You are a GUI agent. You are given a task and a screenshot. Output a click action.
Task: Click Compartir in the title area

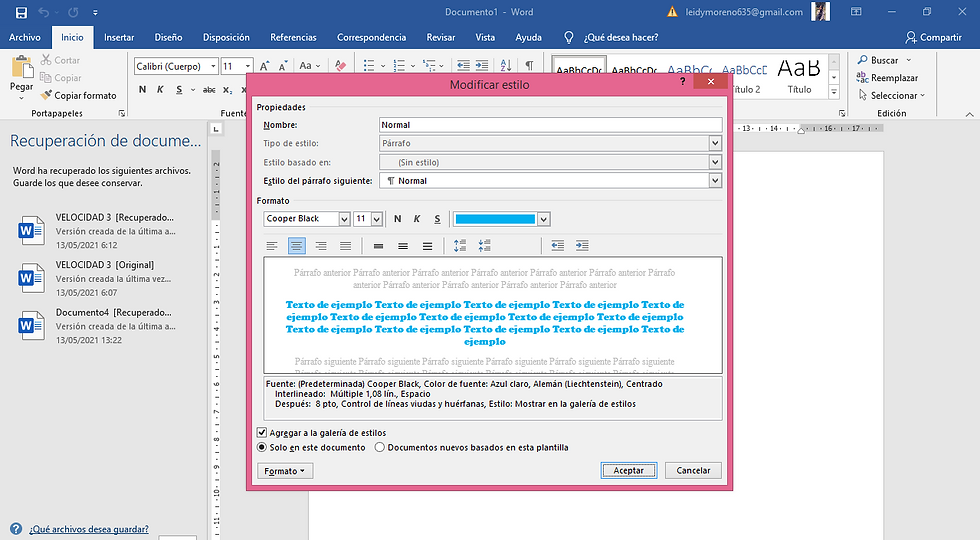[933, 38]
